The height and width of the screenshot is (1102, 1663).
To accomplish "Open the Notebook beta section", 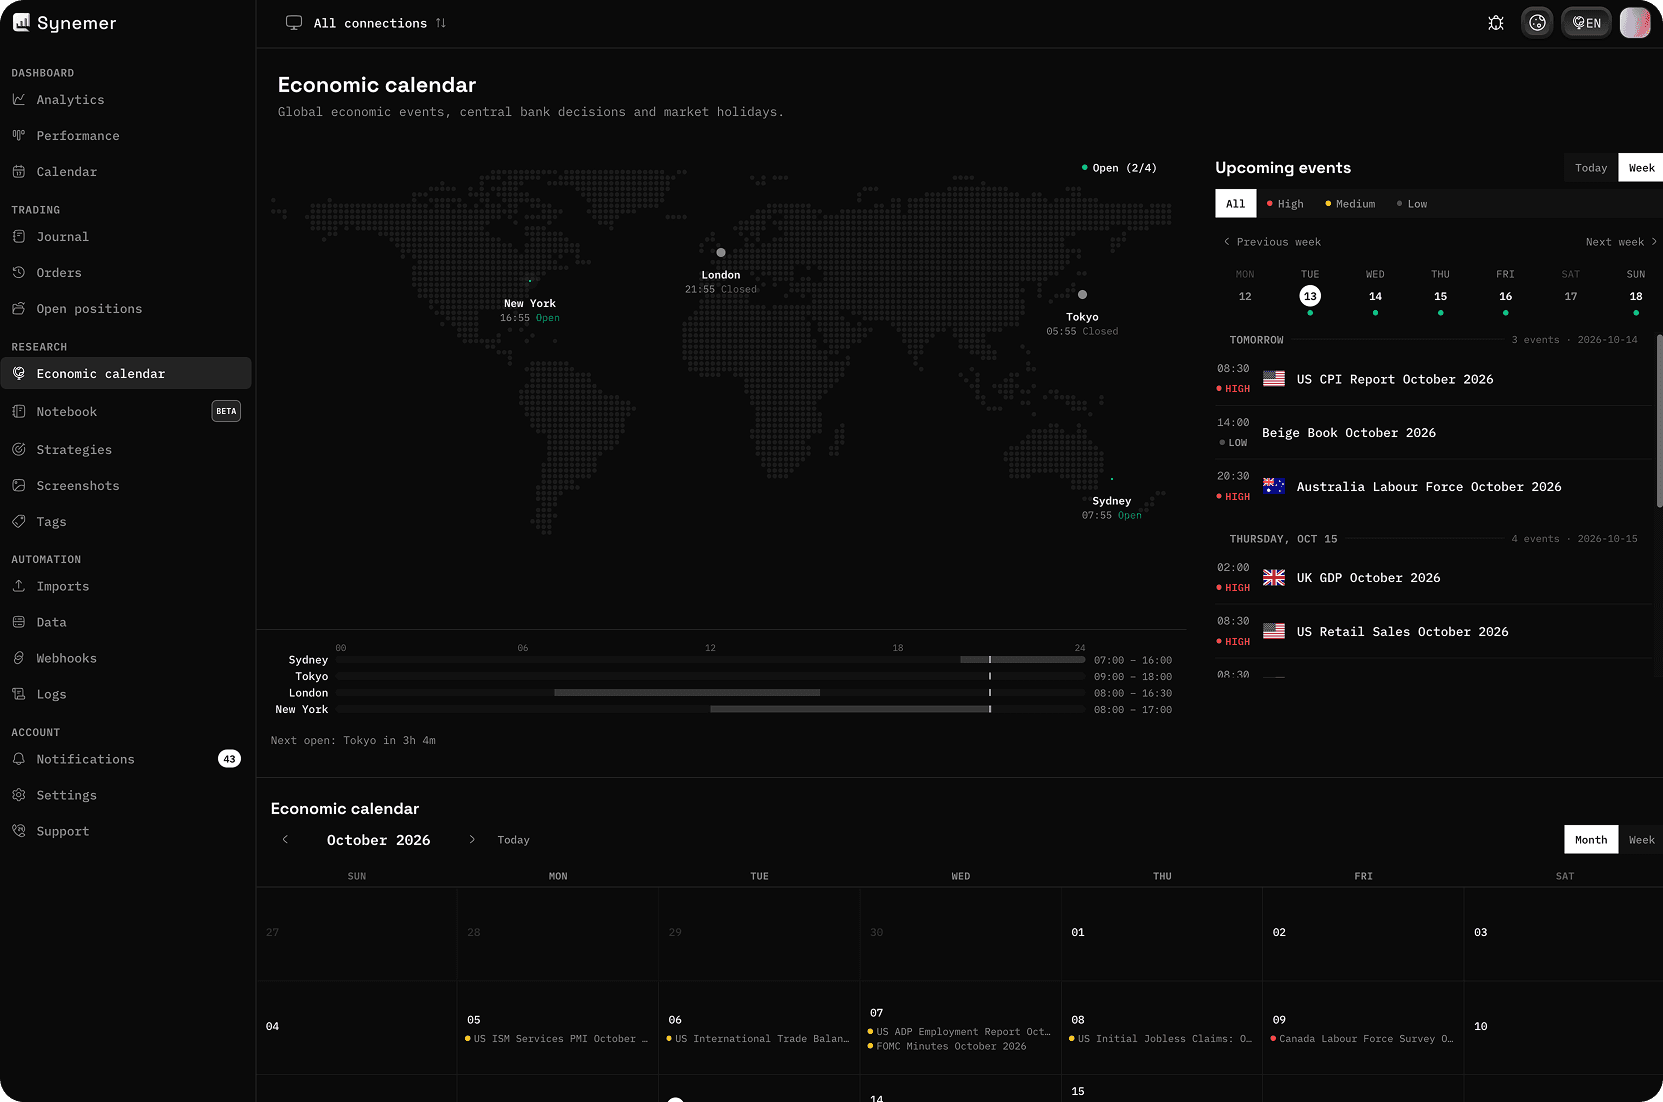I will 126,412.
